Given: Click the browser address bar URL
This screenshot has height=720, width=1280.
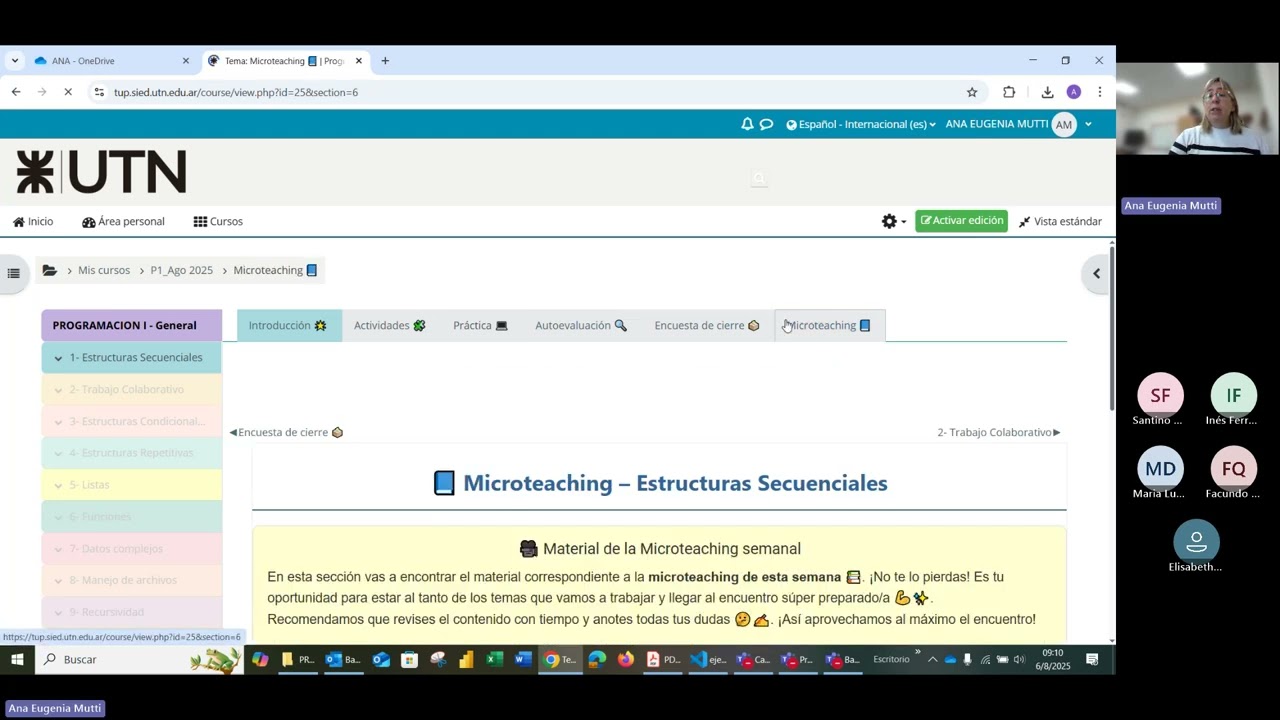Looking at the screenshot, I should pos(236,92).
